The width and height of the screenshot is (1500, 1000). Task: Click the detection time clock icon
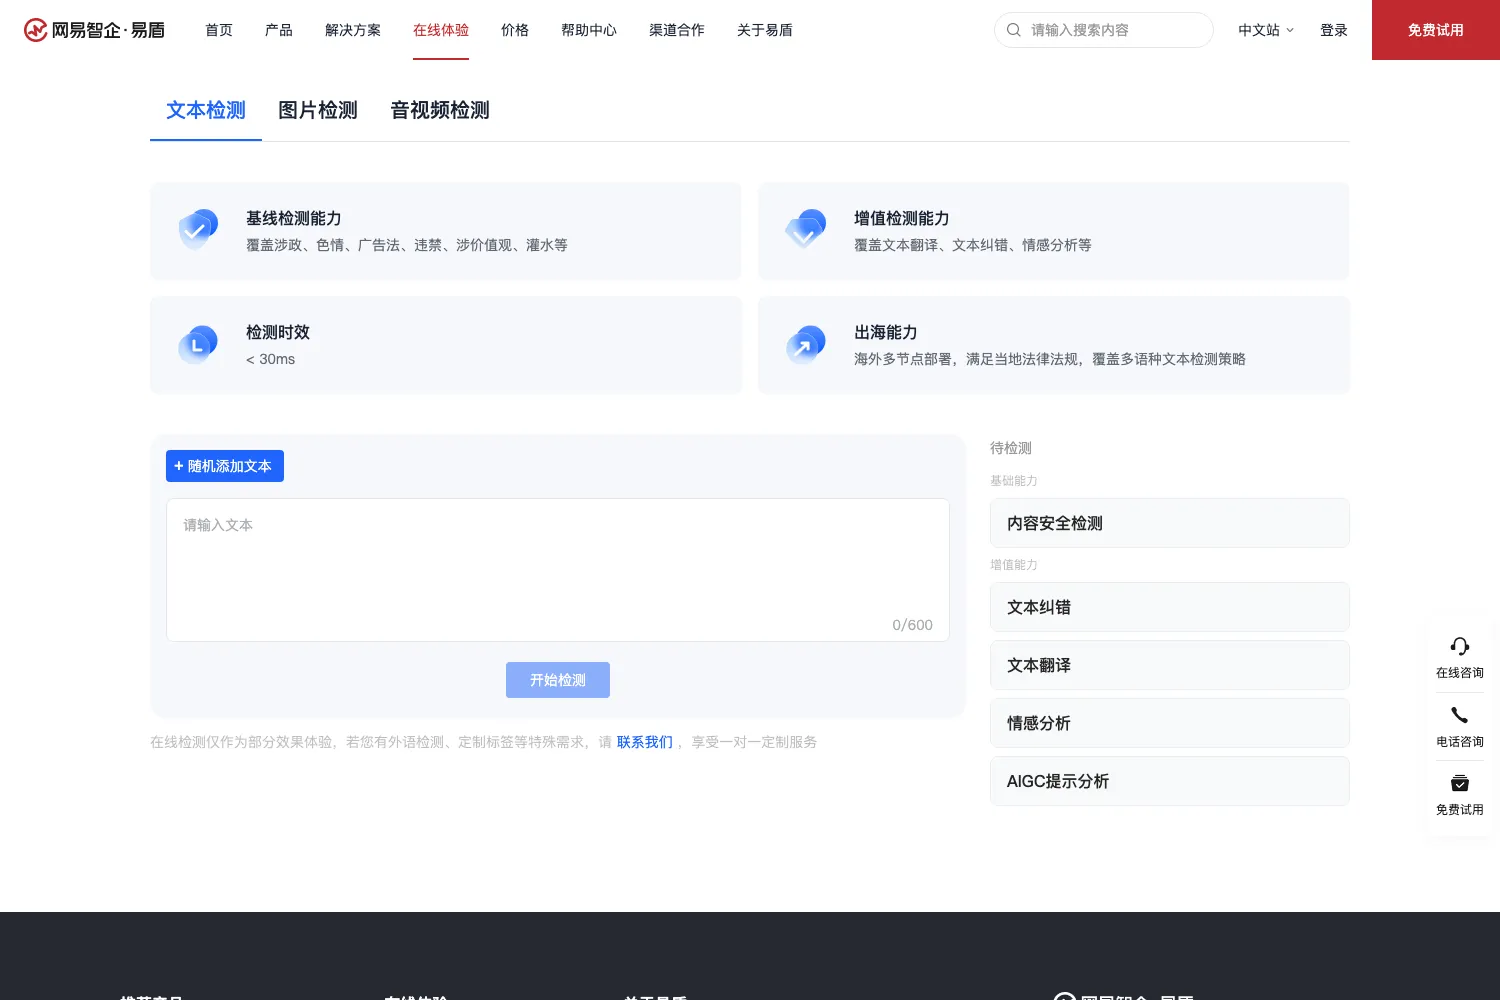click(x=198, y=344)
